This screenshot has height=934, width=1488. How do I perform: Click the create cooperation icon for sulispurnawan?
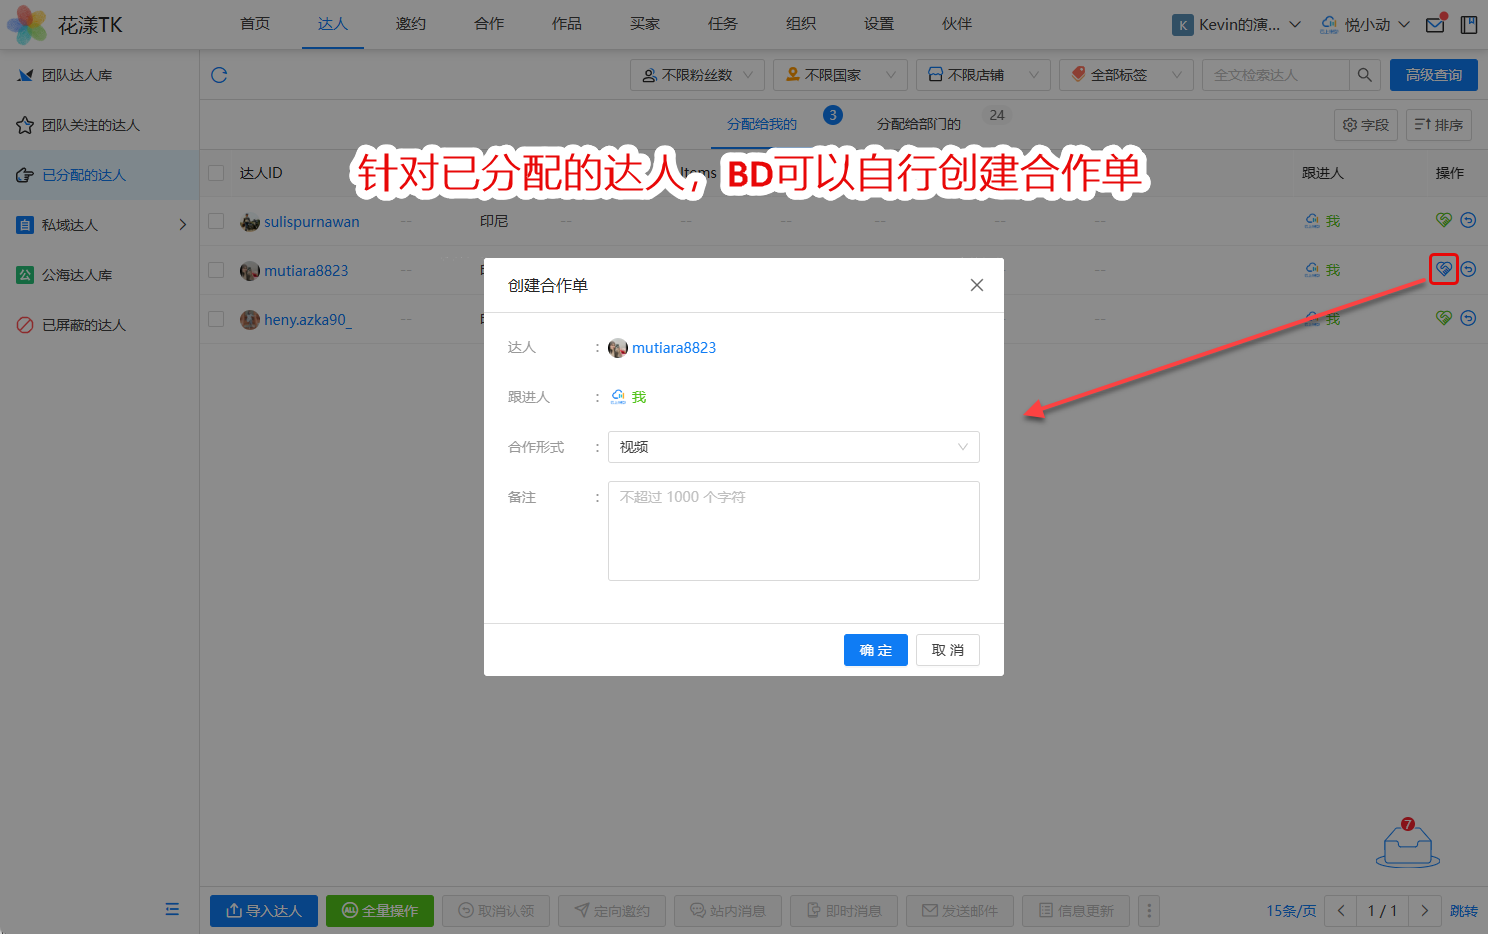click(1443, 220)
